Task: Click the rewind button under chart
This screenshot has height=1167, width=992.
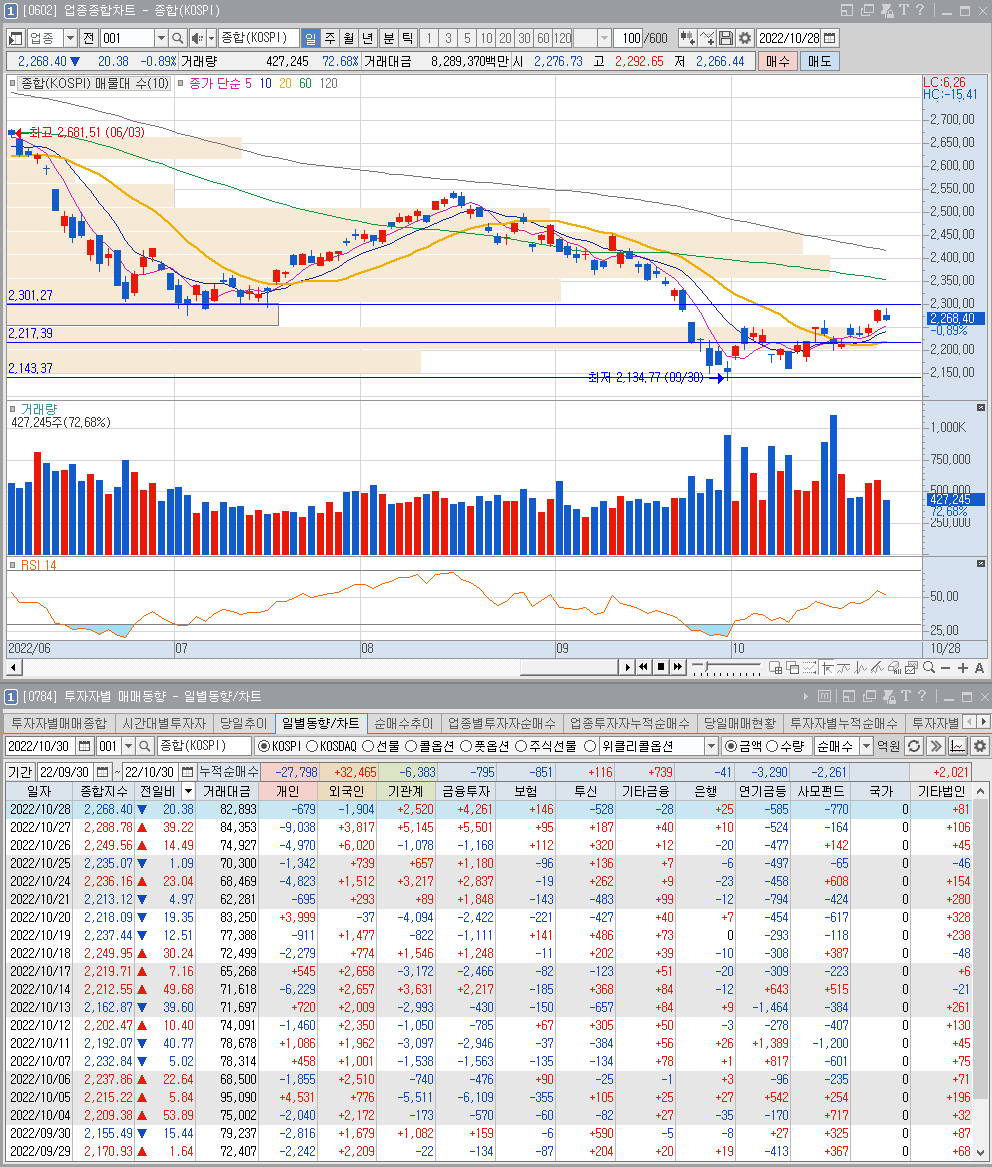Action: 644,667
